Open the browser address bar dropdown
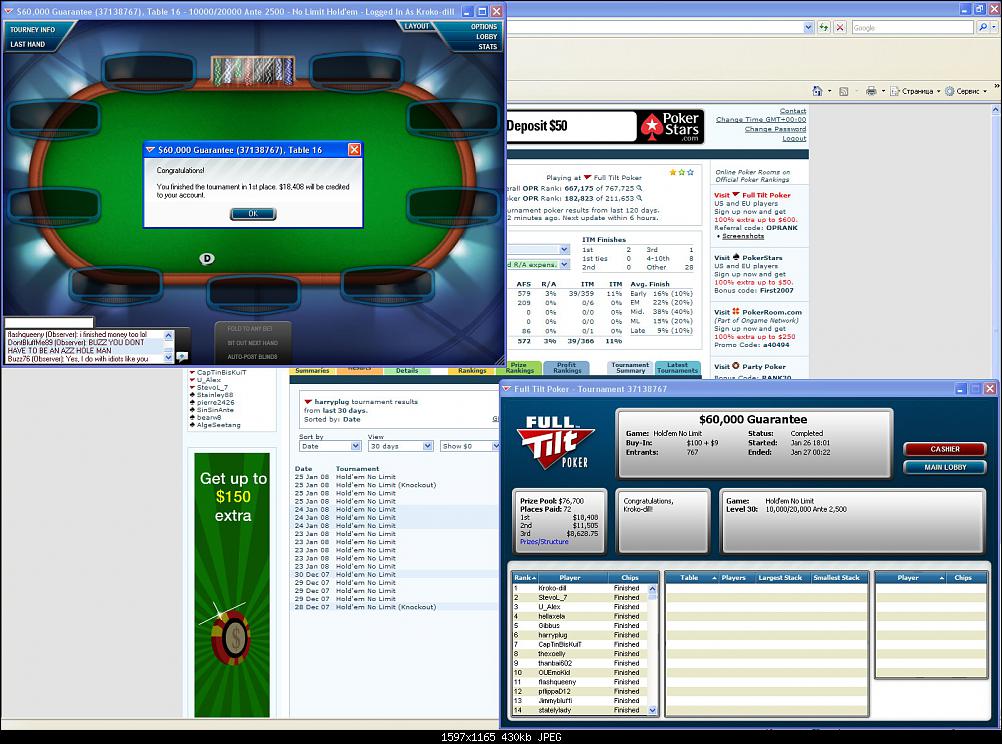 pyautogui.click(x=808, y=27)
